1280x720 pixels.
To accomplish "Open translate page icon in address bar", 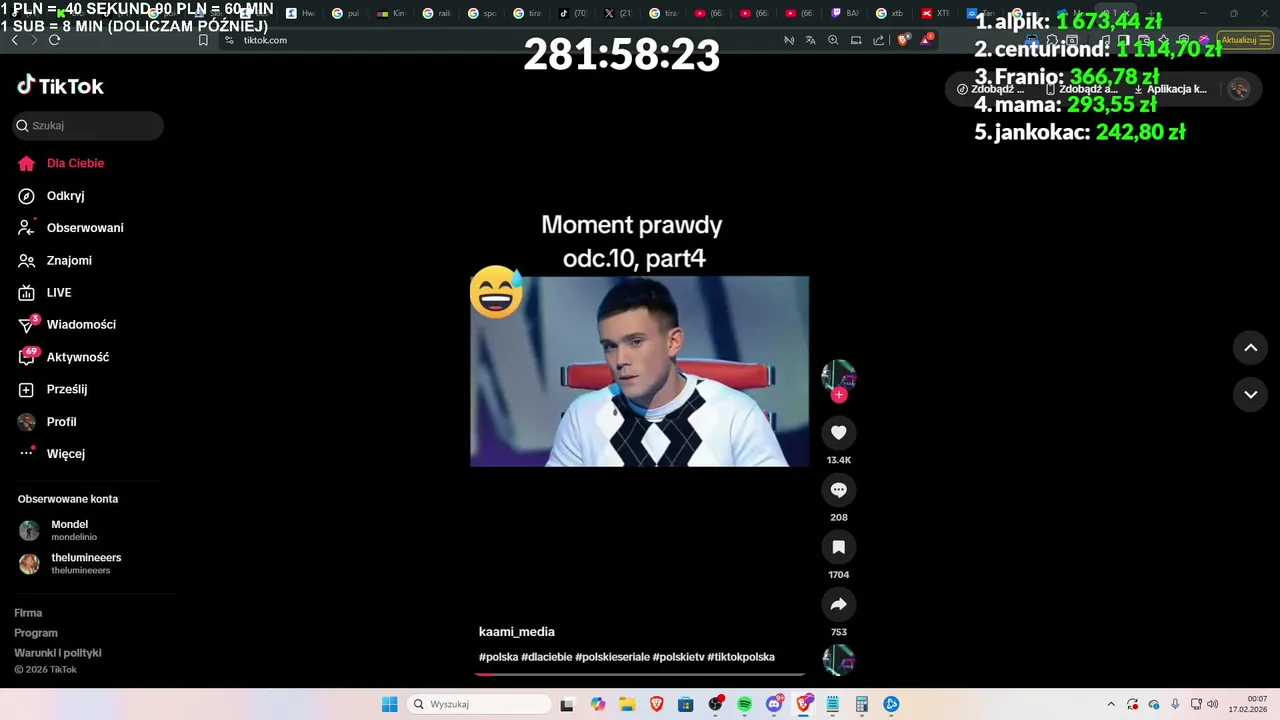I will point(810,40).
